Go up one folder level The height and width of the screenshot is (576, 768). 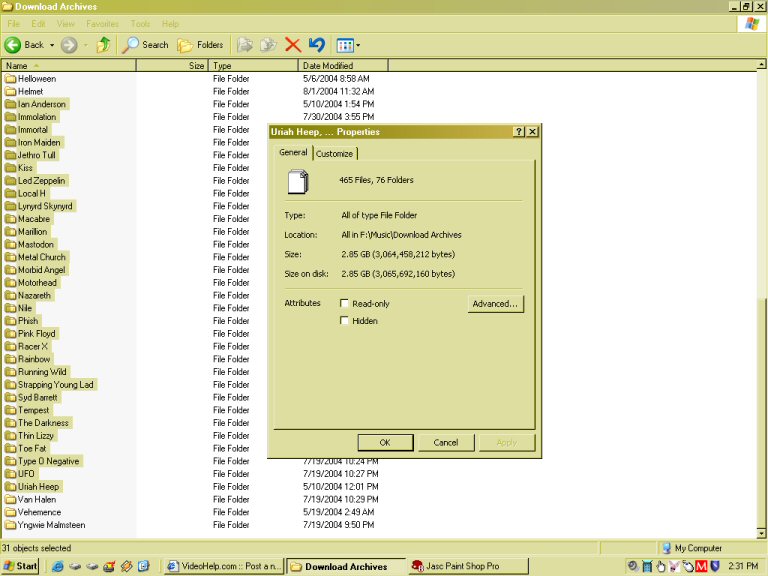tap(103, 45)
